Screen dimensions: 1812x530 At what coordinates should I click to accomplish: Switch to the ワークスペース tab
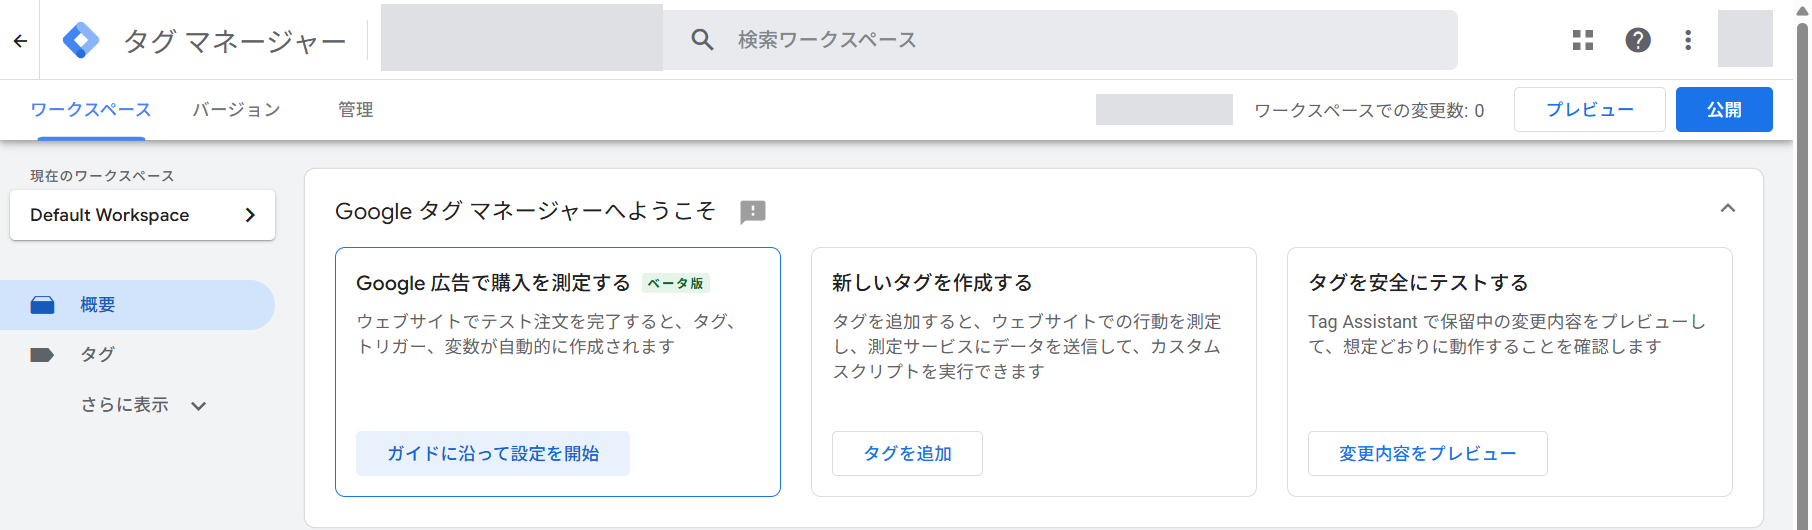pos(91,110)
